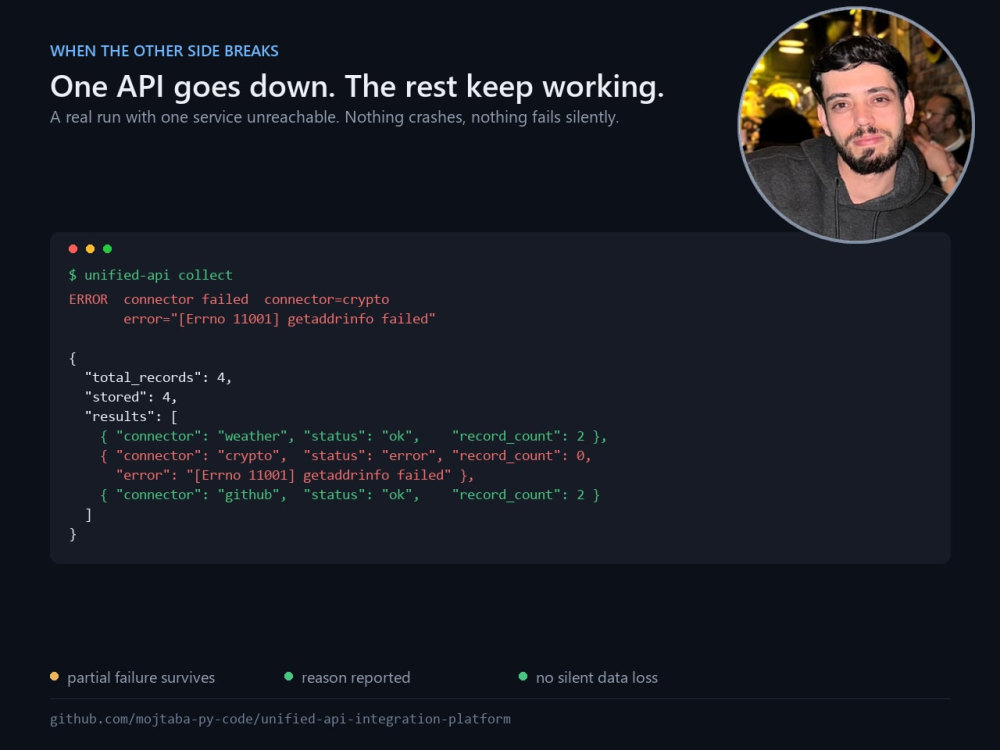
Task: Click the yellow minimize dot in terminal
Action: 90,249
